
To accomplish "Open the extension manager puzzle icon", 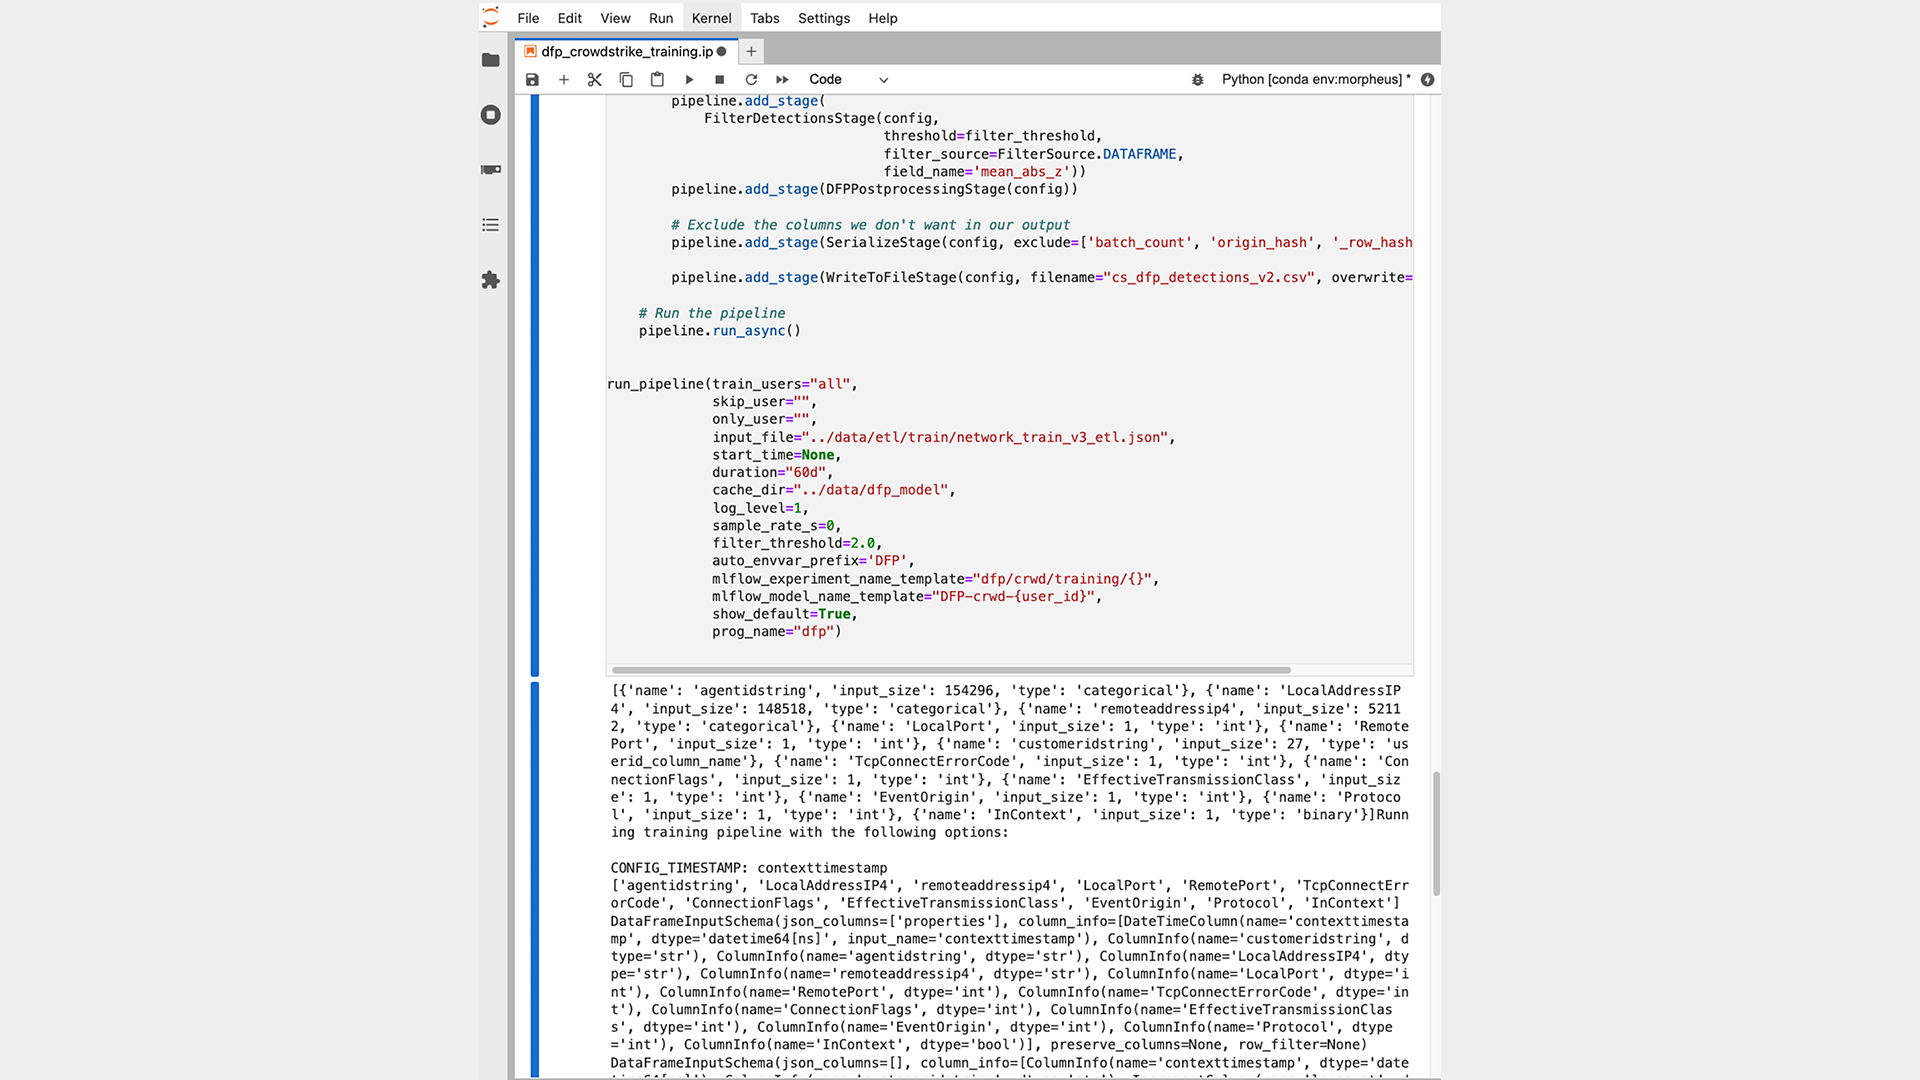I will pos(490,280).
